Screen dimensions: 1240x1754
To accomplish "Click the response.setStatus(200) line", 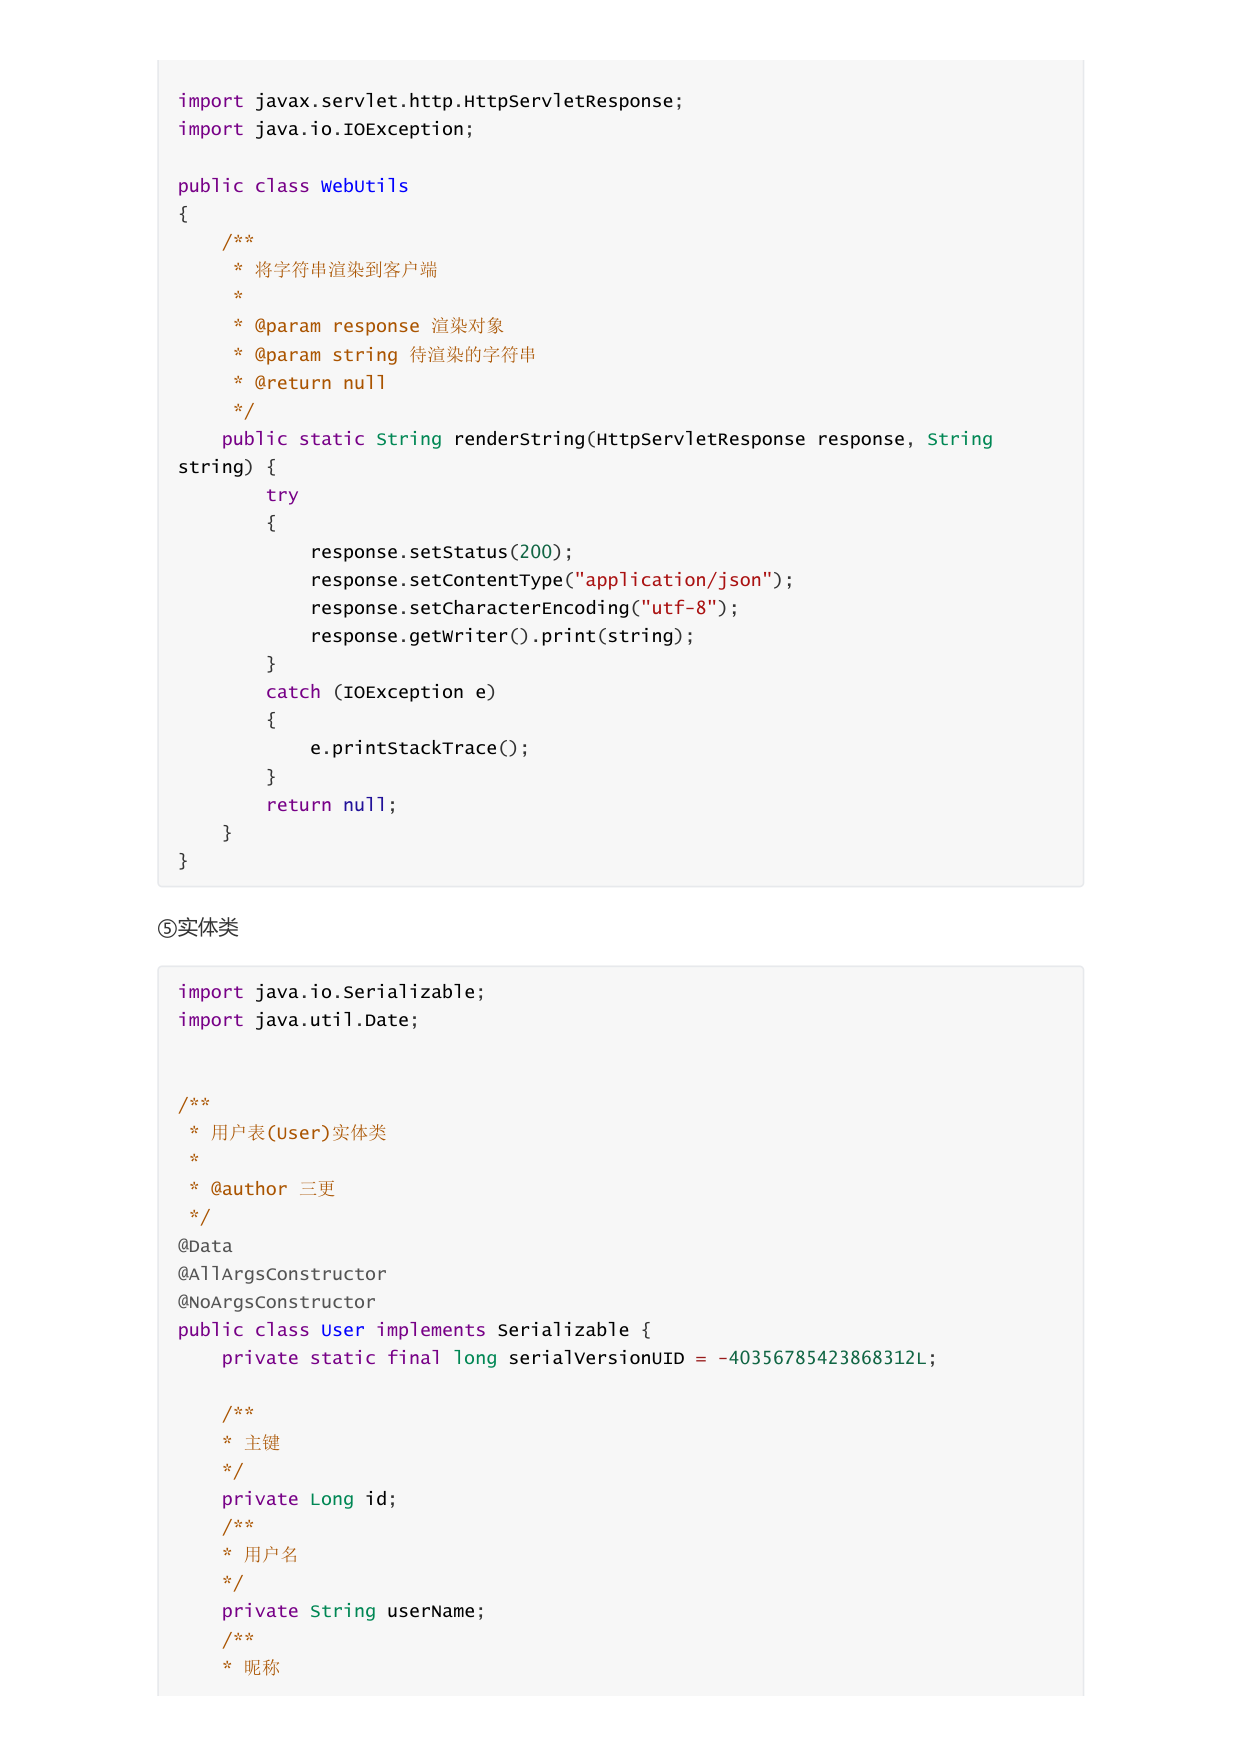I will (441, 552).
